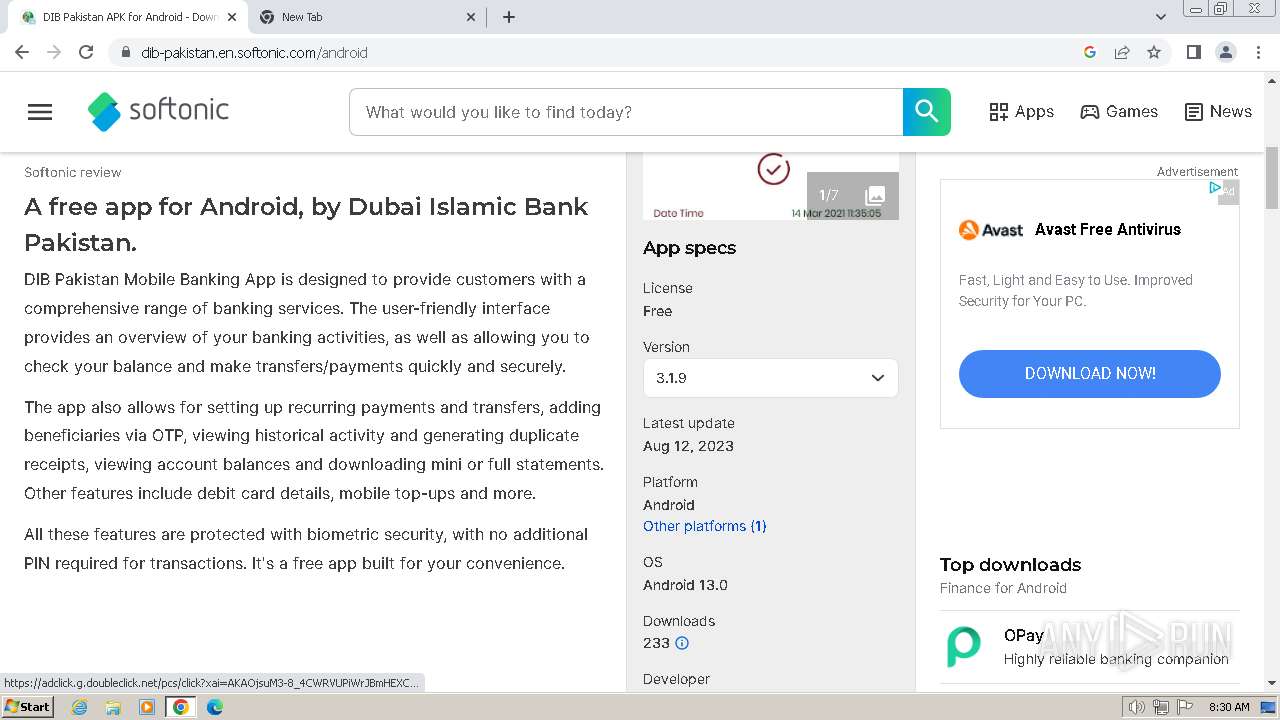Launch Microsoft Edge from taskbar
Viewport: 1280px width, 720px height.
(x=215, y=707)
